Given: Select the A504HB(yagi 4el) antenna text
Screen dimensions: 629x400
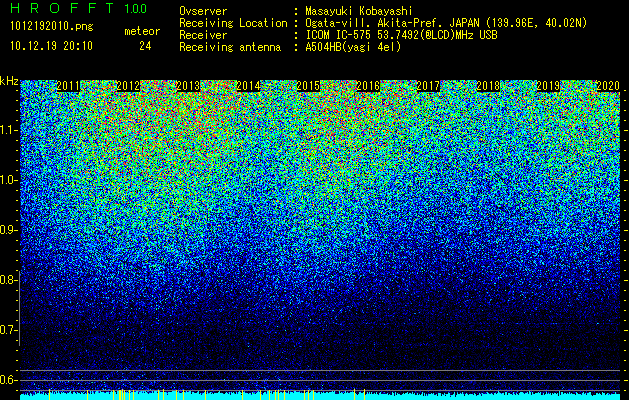Looking at the screenshot, I should [353, 47].
